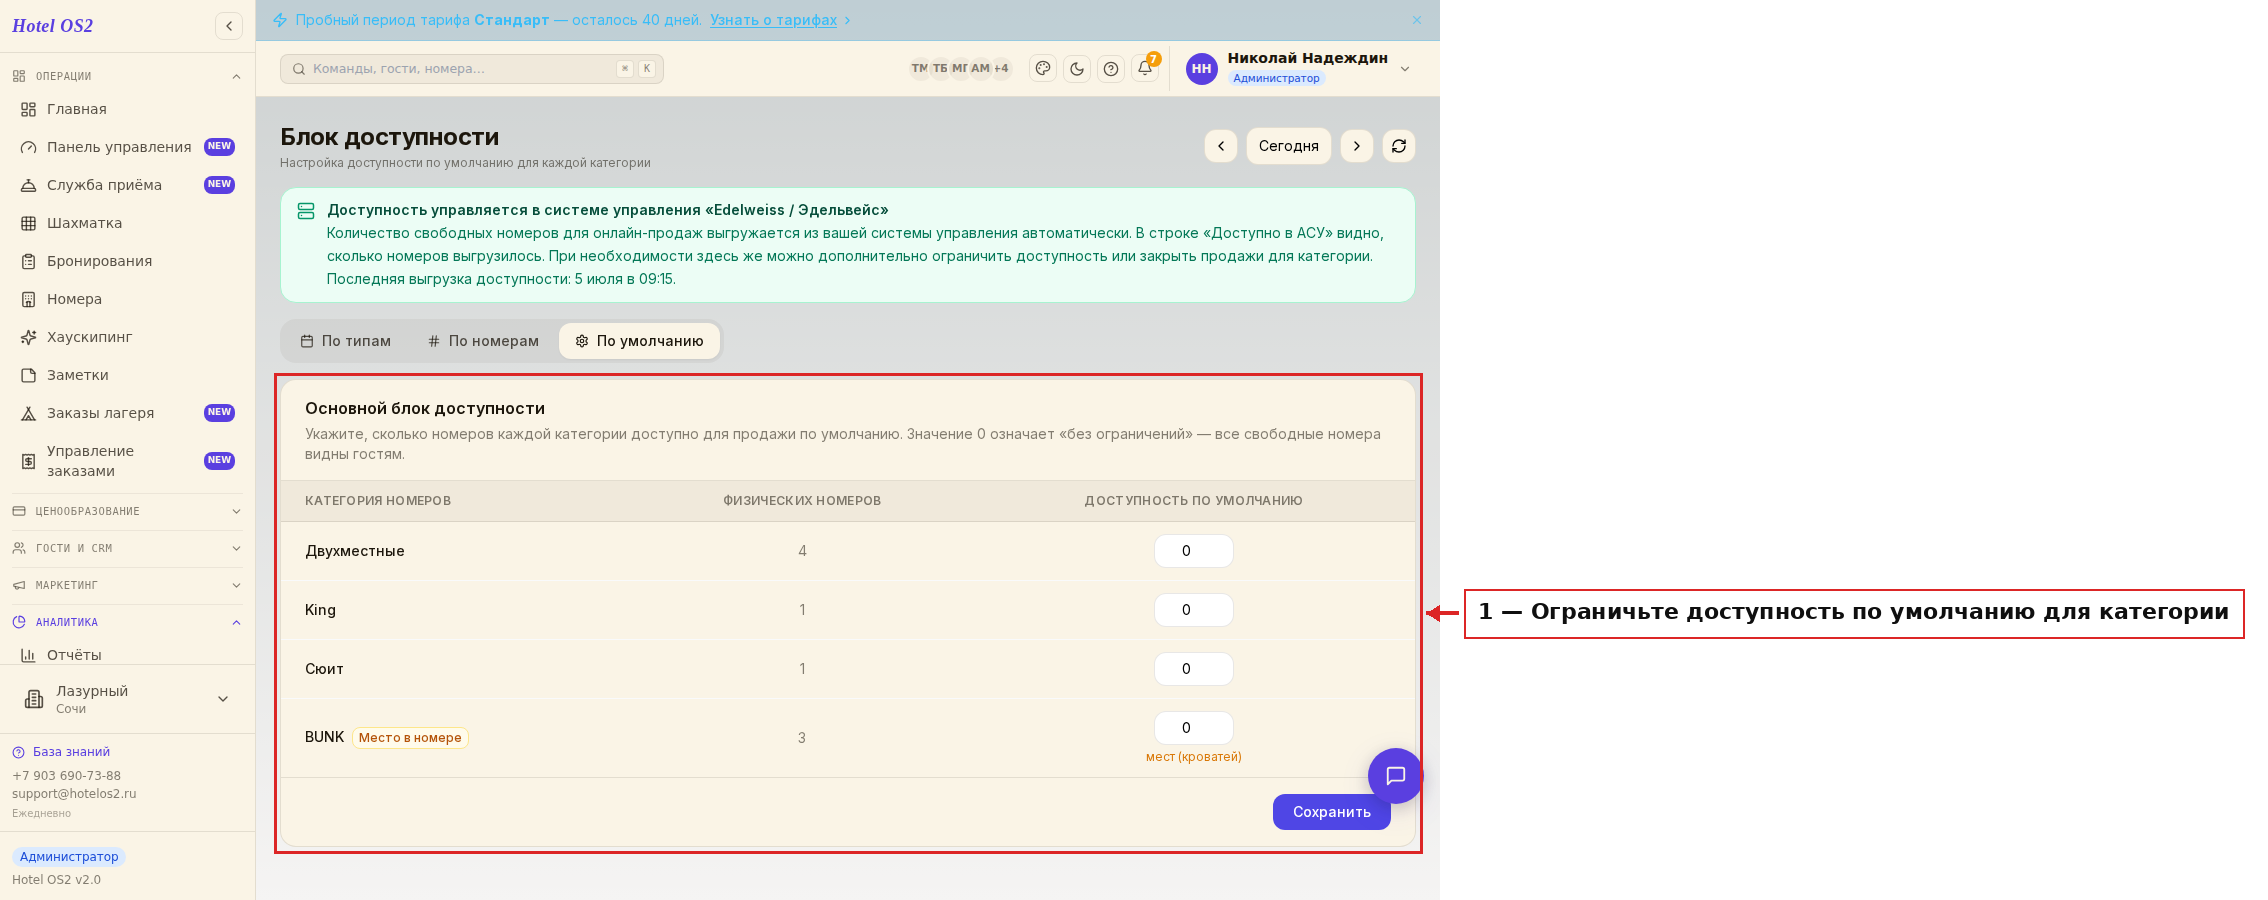2268x900 pixels.
Task: Open the Лазурный hotel selector
Action: [x=127, y=699]
